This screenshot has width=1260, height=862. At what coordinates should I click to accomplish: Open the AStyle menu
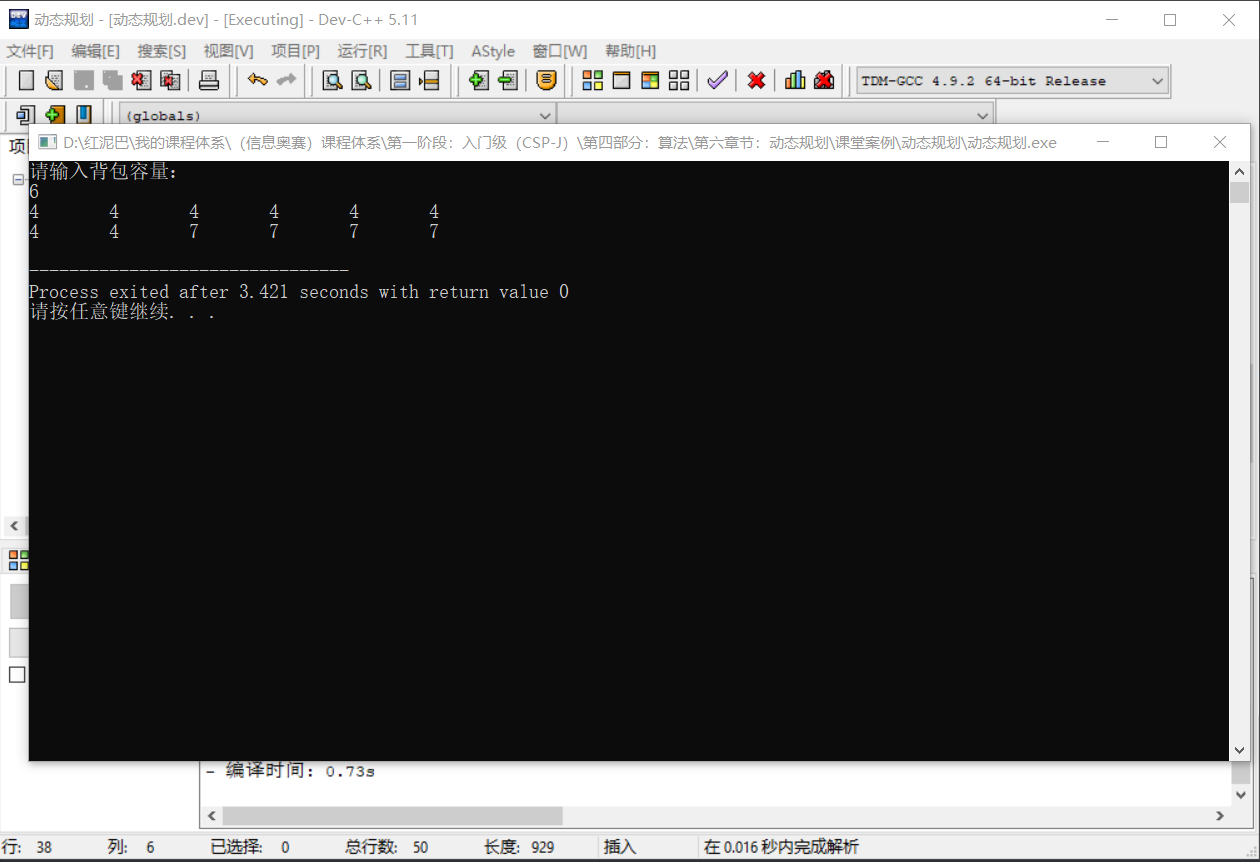coord(493,51)
